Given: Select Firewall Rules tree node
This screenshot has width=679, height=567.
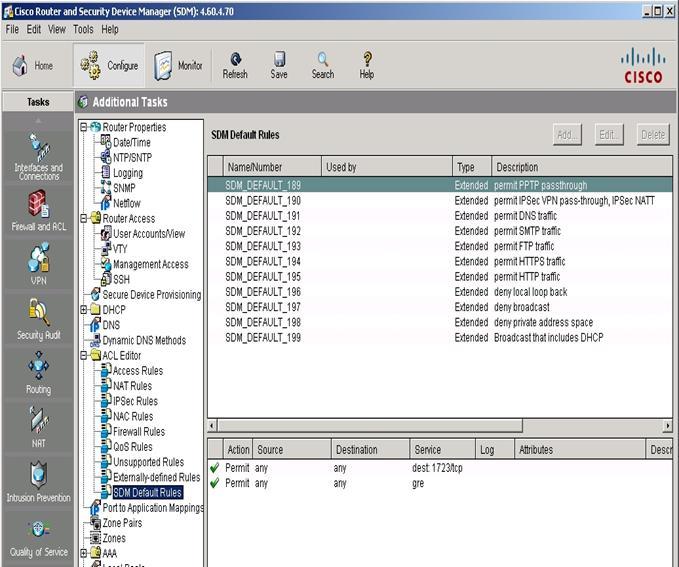Looking at the screenshot, I should (x=139, y=431).
